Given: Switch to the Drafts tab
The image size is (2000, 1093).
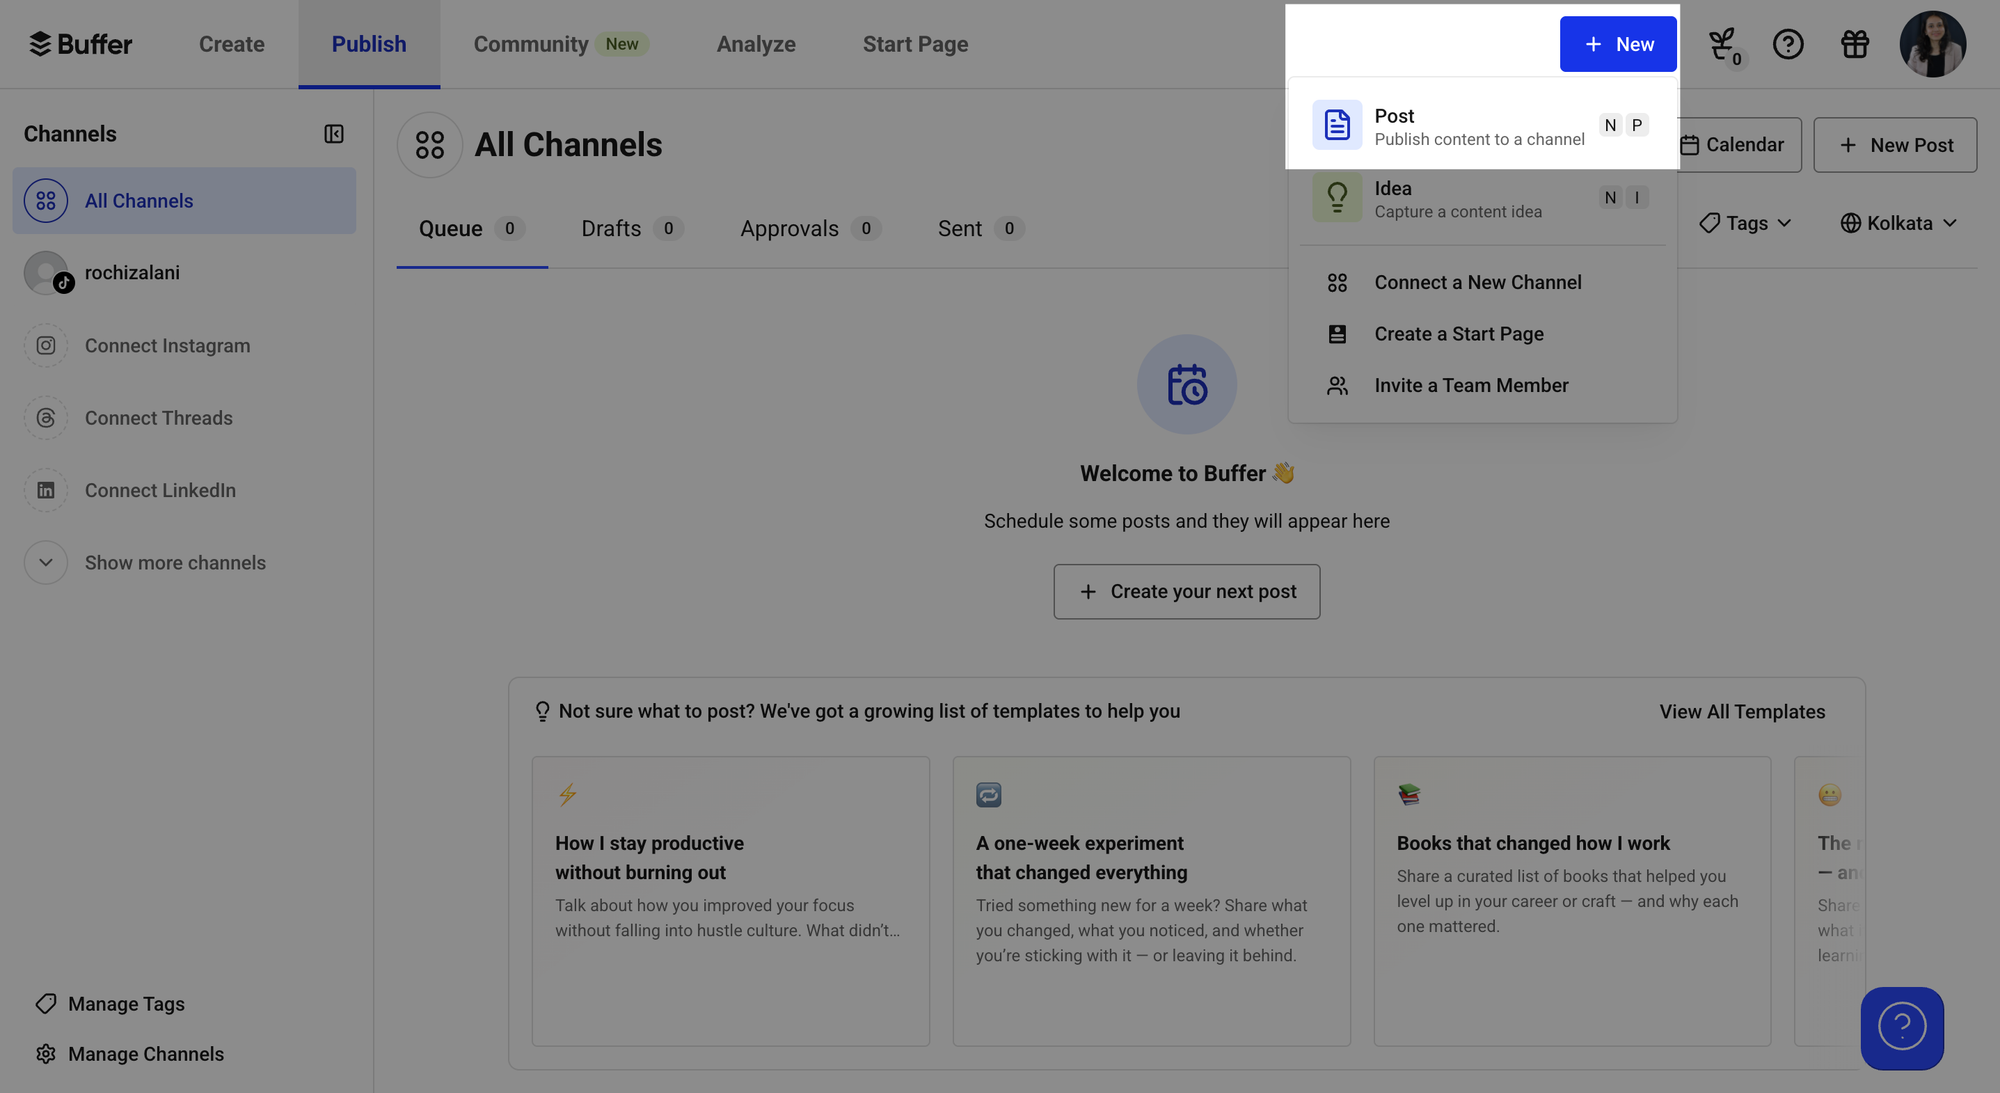Looking at the screenshot, I should point(611,228).
